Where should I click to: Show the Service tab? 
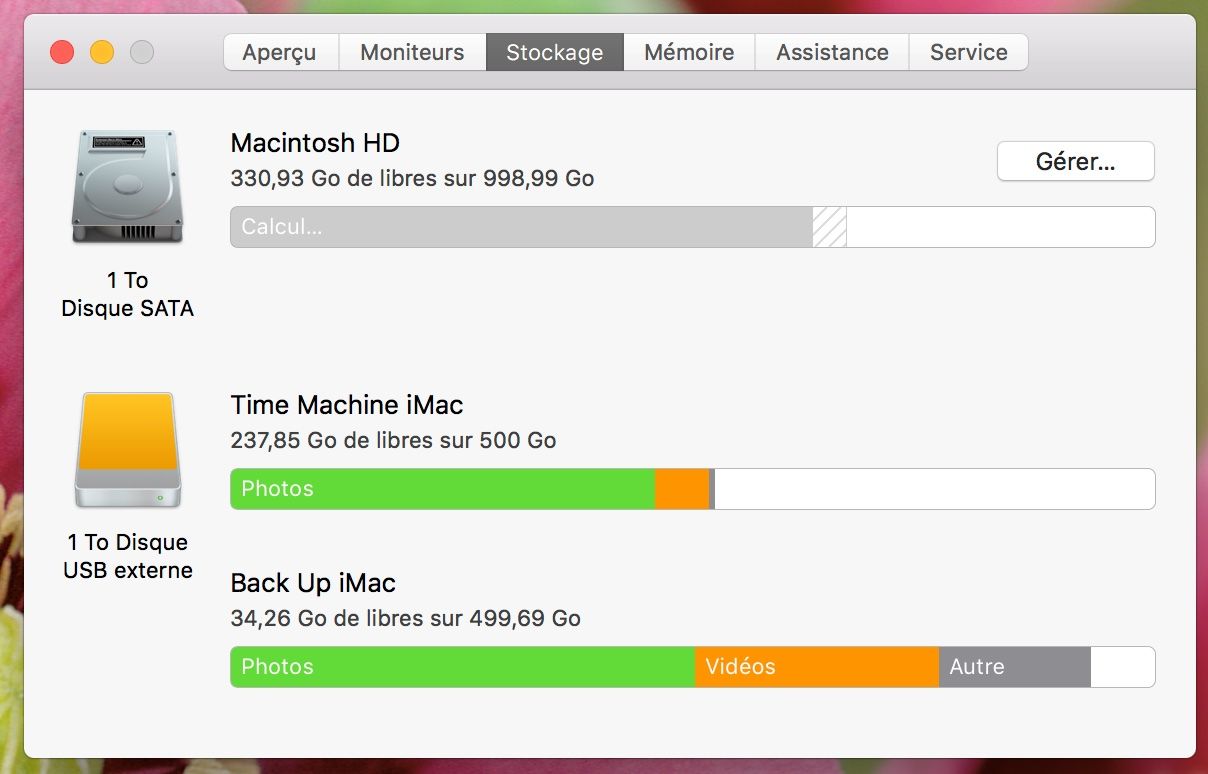pos(969,52)
